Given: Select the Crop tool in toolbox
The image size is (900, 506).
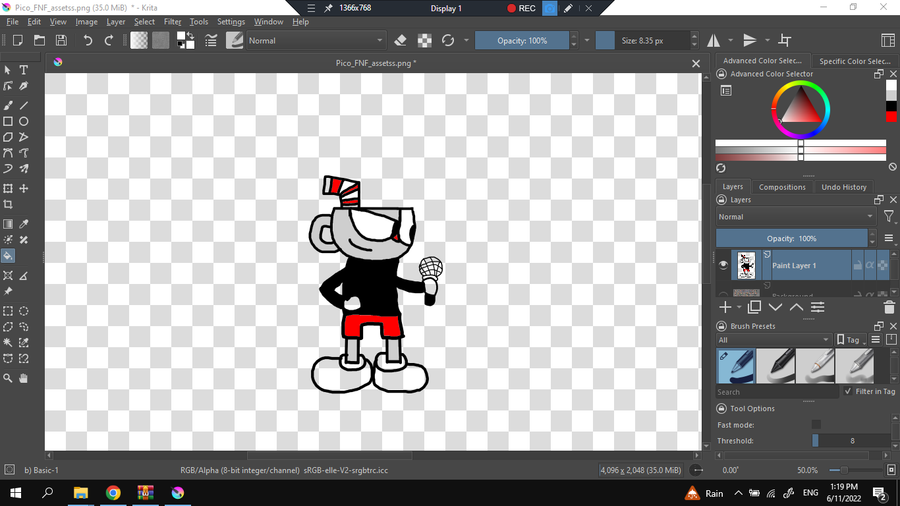Looking at the screenshot, I should pos(8,205).
